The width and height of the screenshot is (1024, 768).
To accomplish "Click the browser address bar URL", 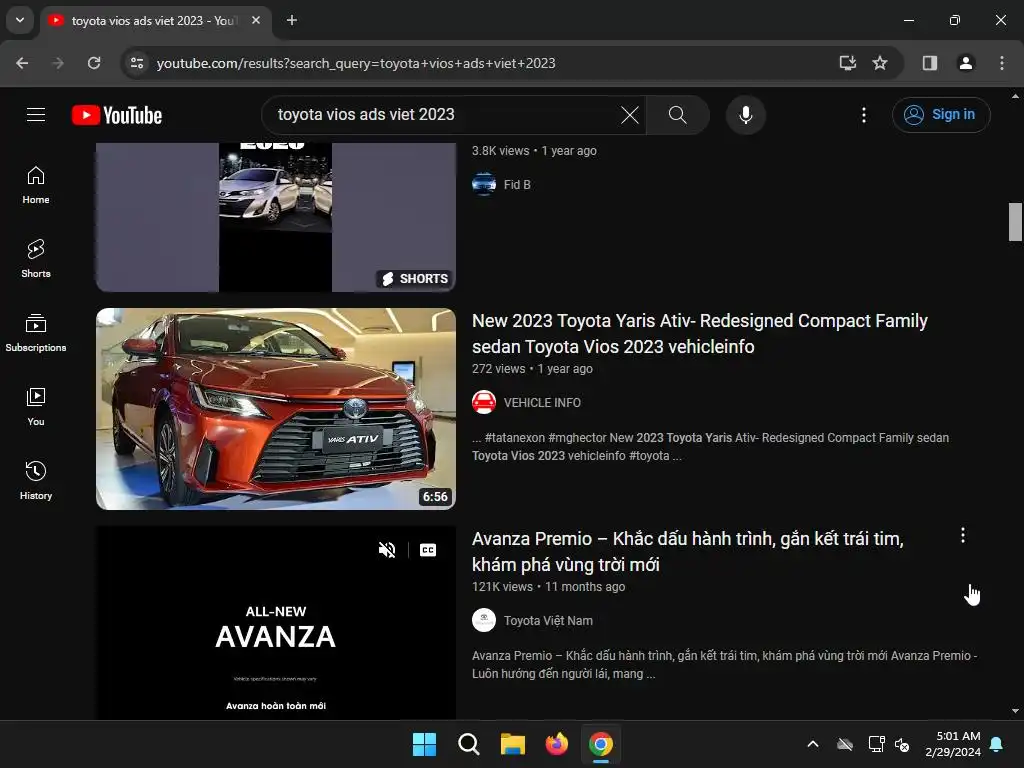I will tap(356, 63).
